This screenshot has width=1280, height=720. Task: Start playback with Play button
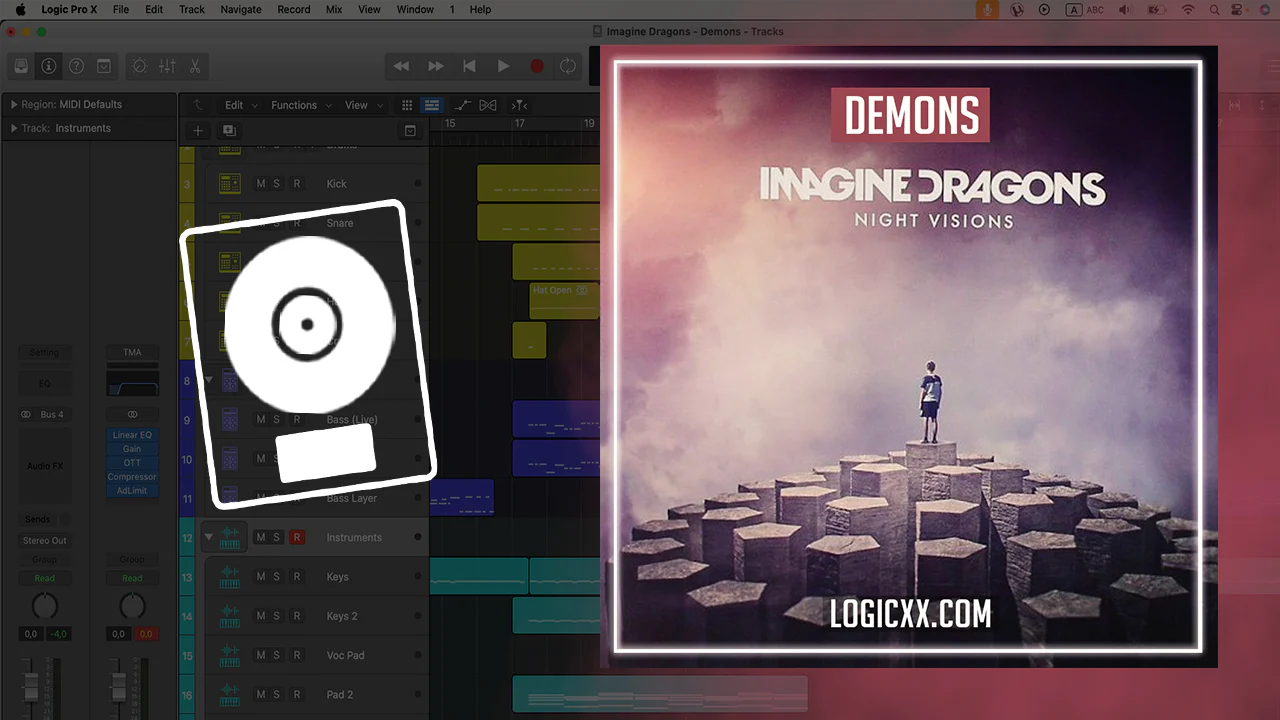503,66
